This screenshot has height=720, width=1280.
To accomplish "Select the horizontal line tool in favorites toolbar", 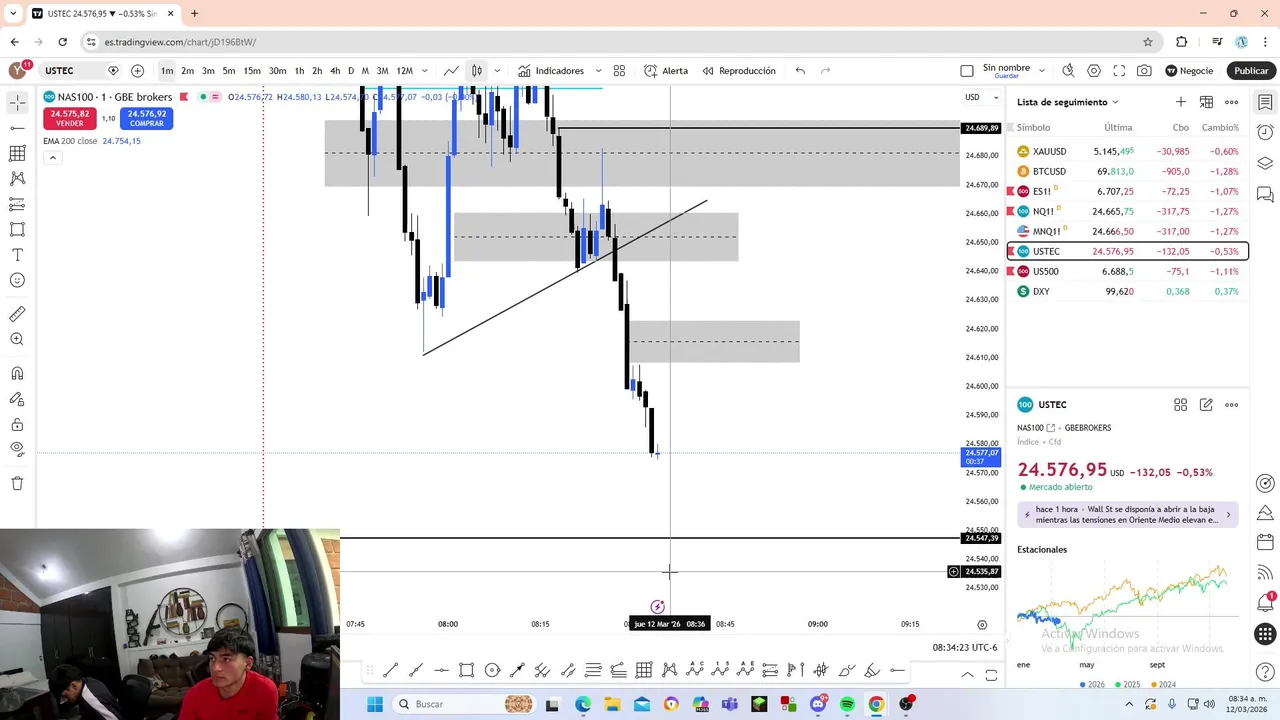I will 441,670.
